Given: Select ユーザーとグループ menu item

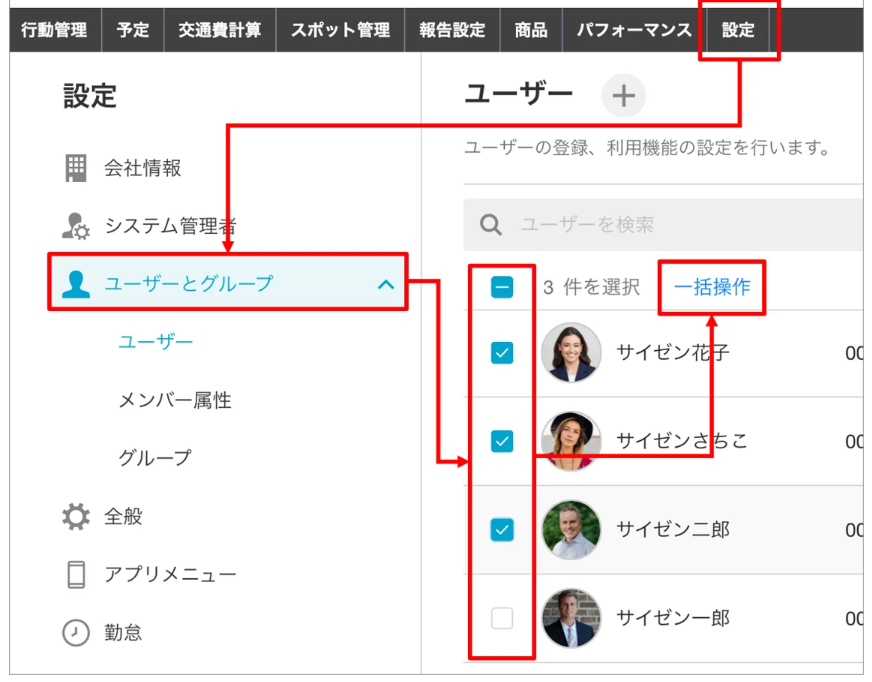Looking at the screenshot, I should 228,283.
